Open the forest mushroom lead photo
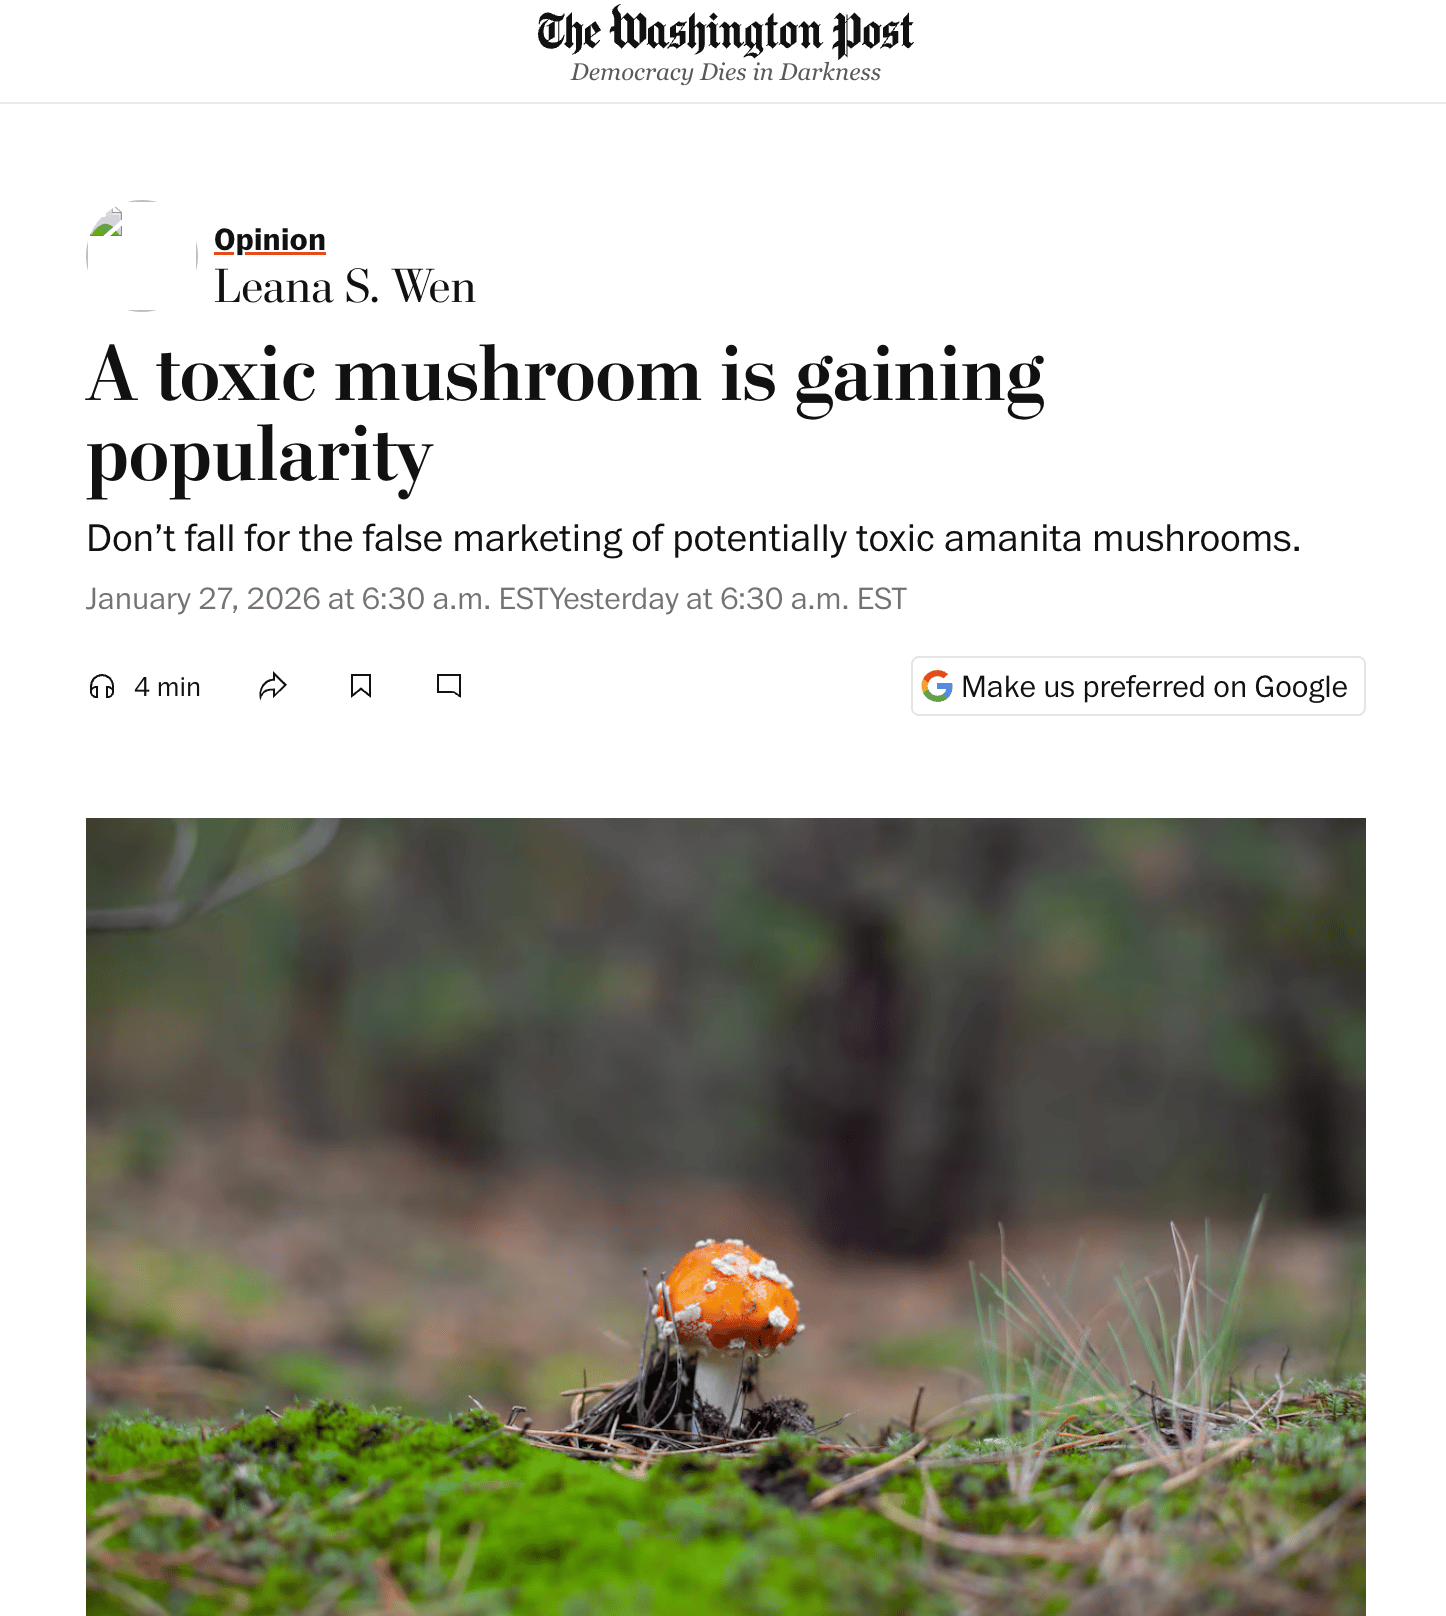This screenshot has height=1616, width=1446. 726,1216
